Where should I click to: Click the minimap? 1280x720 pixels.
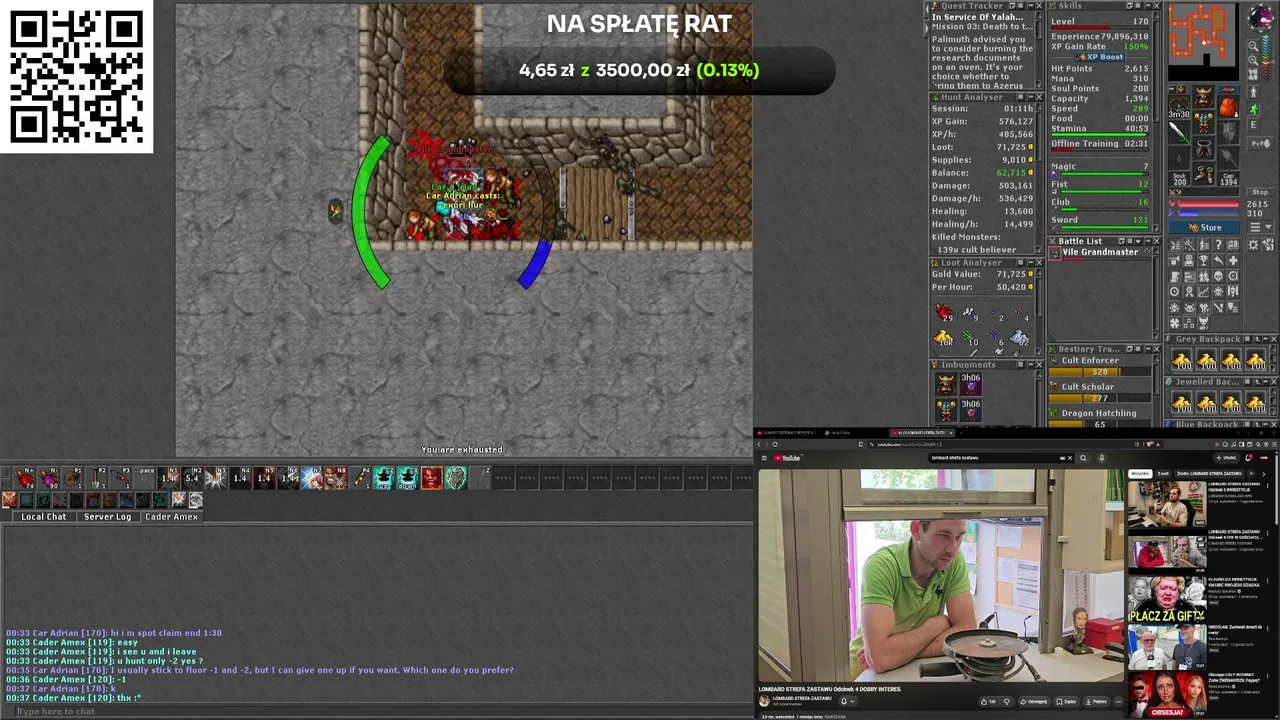coord(1203,41)
